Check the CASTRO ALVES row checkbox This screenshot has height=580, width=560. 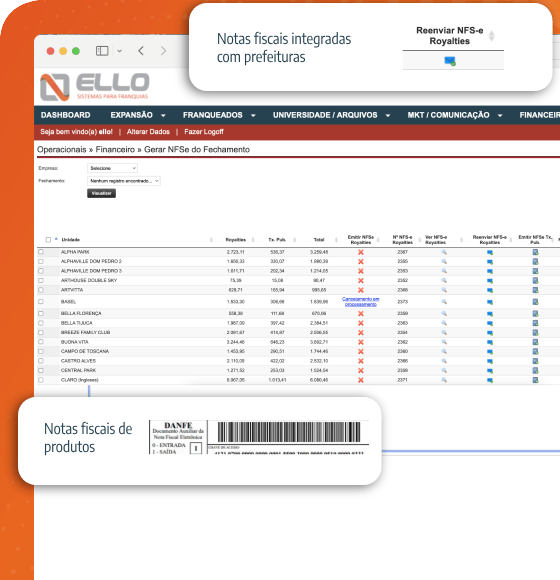41,361
